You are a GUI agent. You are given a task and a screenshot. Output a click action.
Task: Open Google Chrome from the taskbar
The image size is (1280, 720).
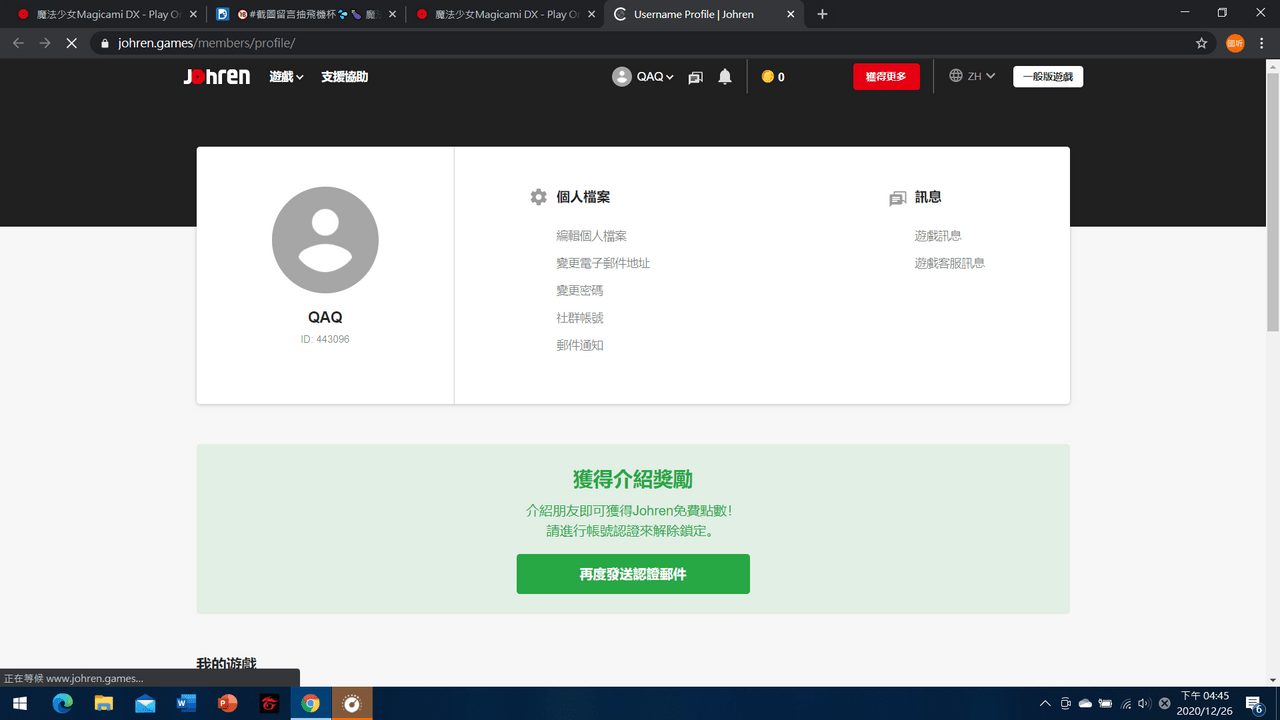(310, 703)
